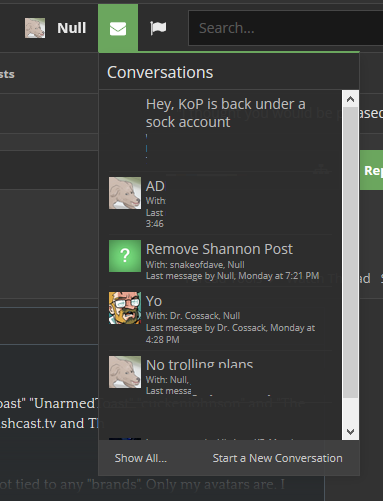Click scrollbar down arrow in conversations list

350,432
